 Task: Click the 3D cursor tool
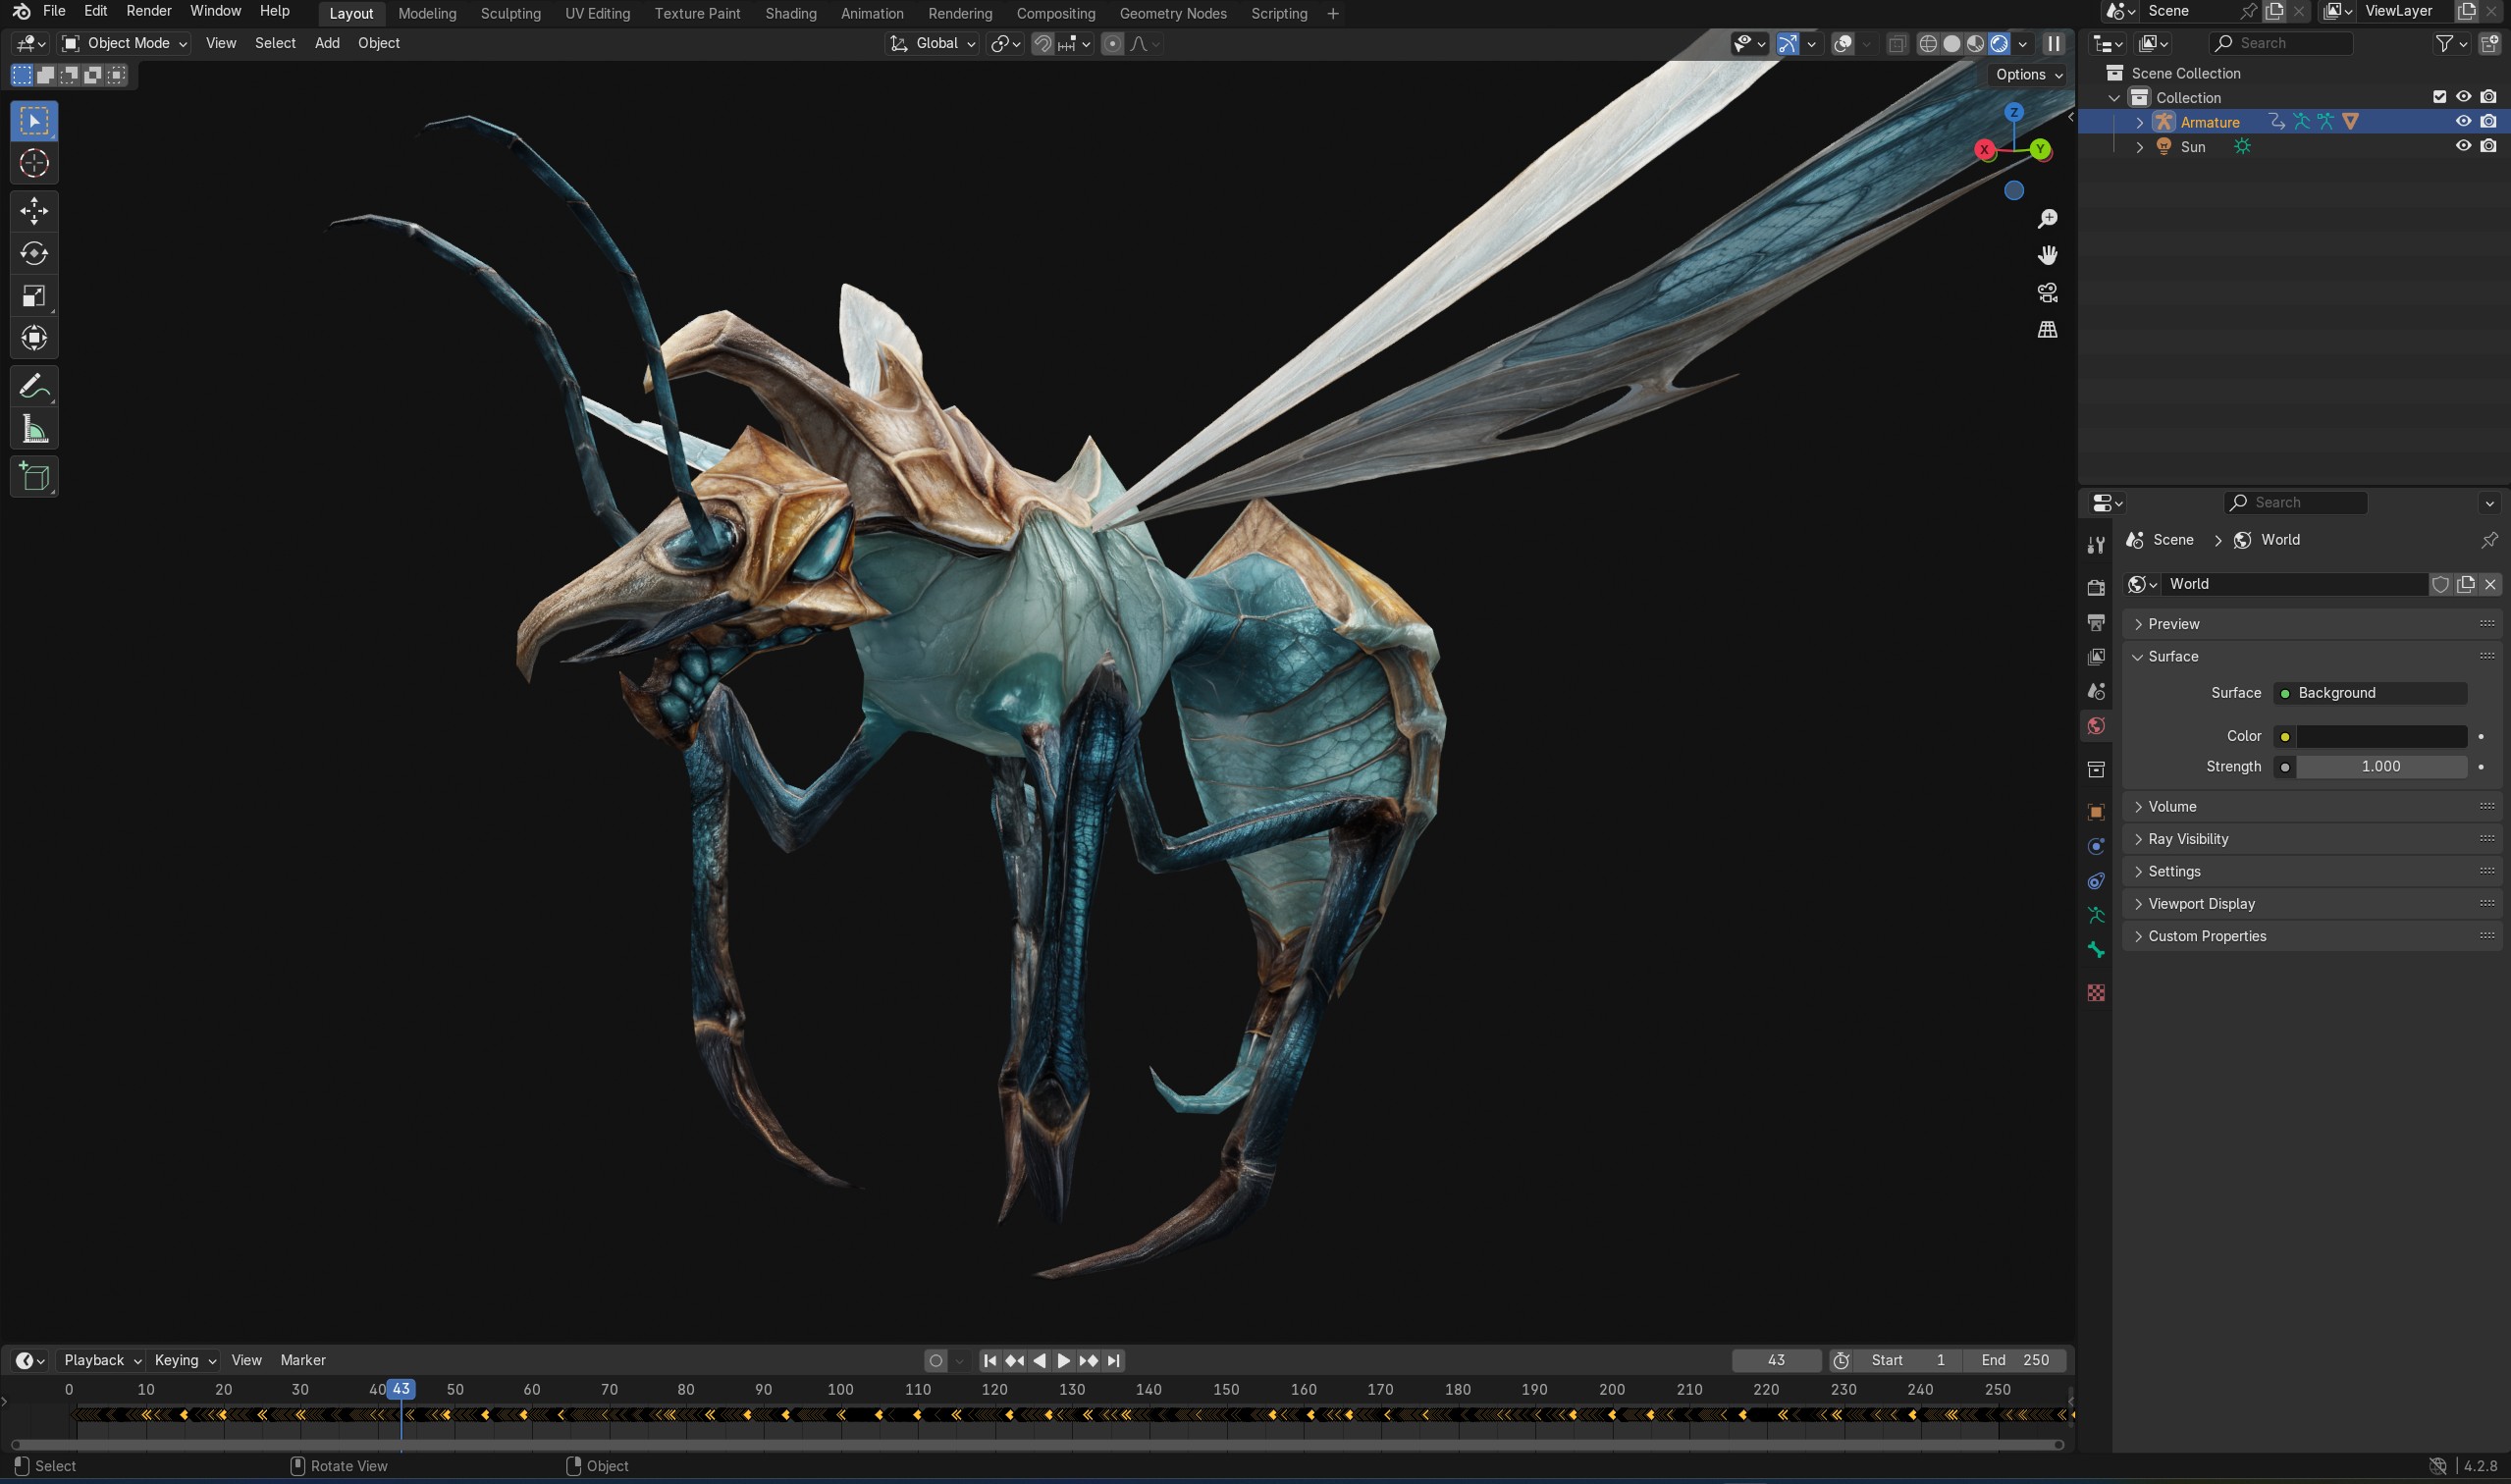click(34, 164)
